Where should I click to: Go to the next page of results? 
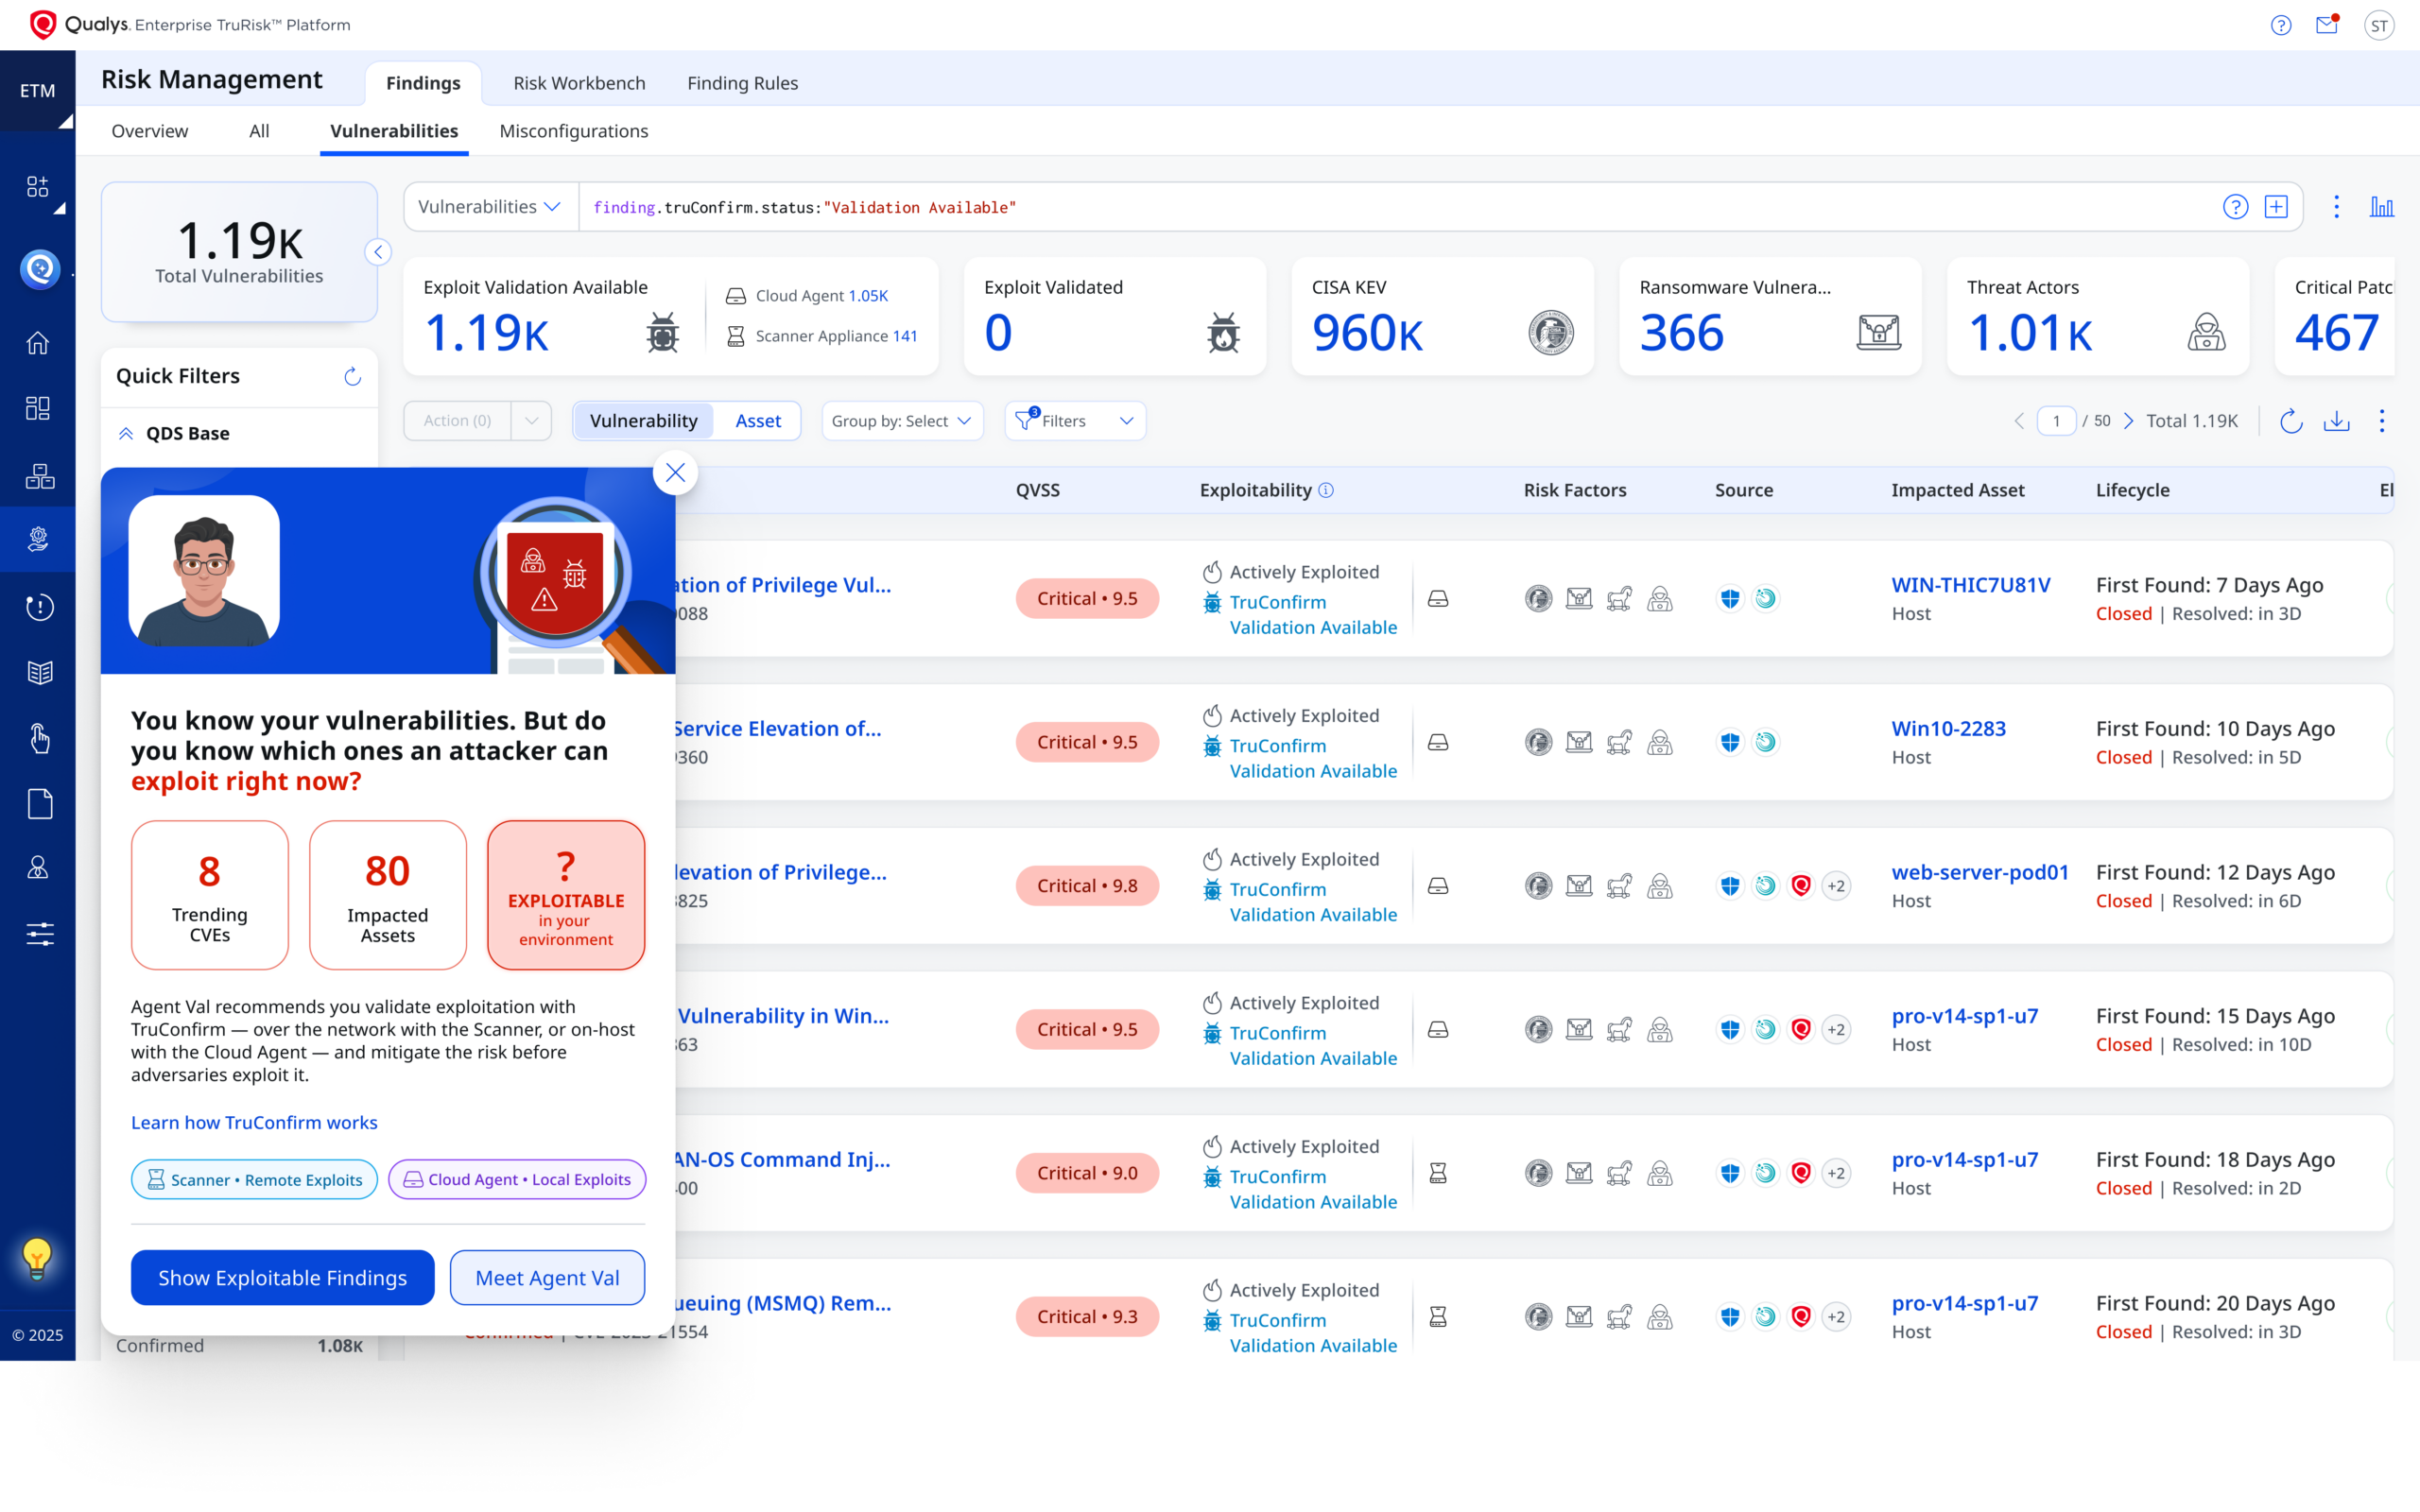tap(2127, 421)
